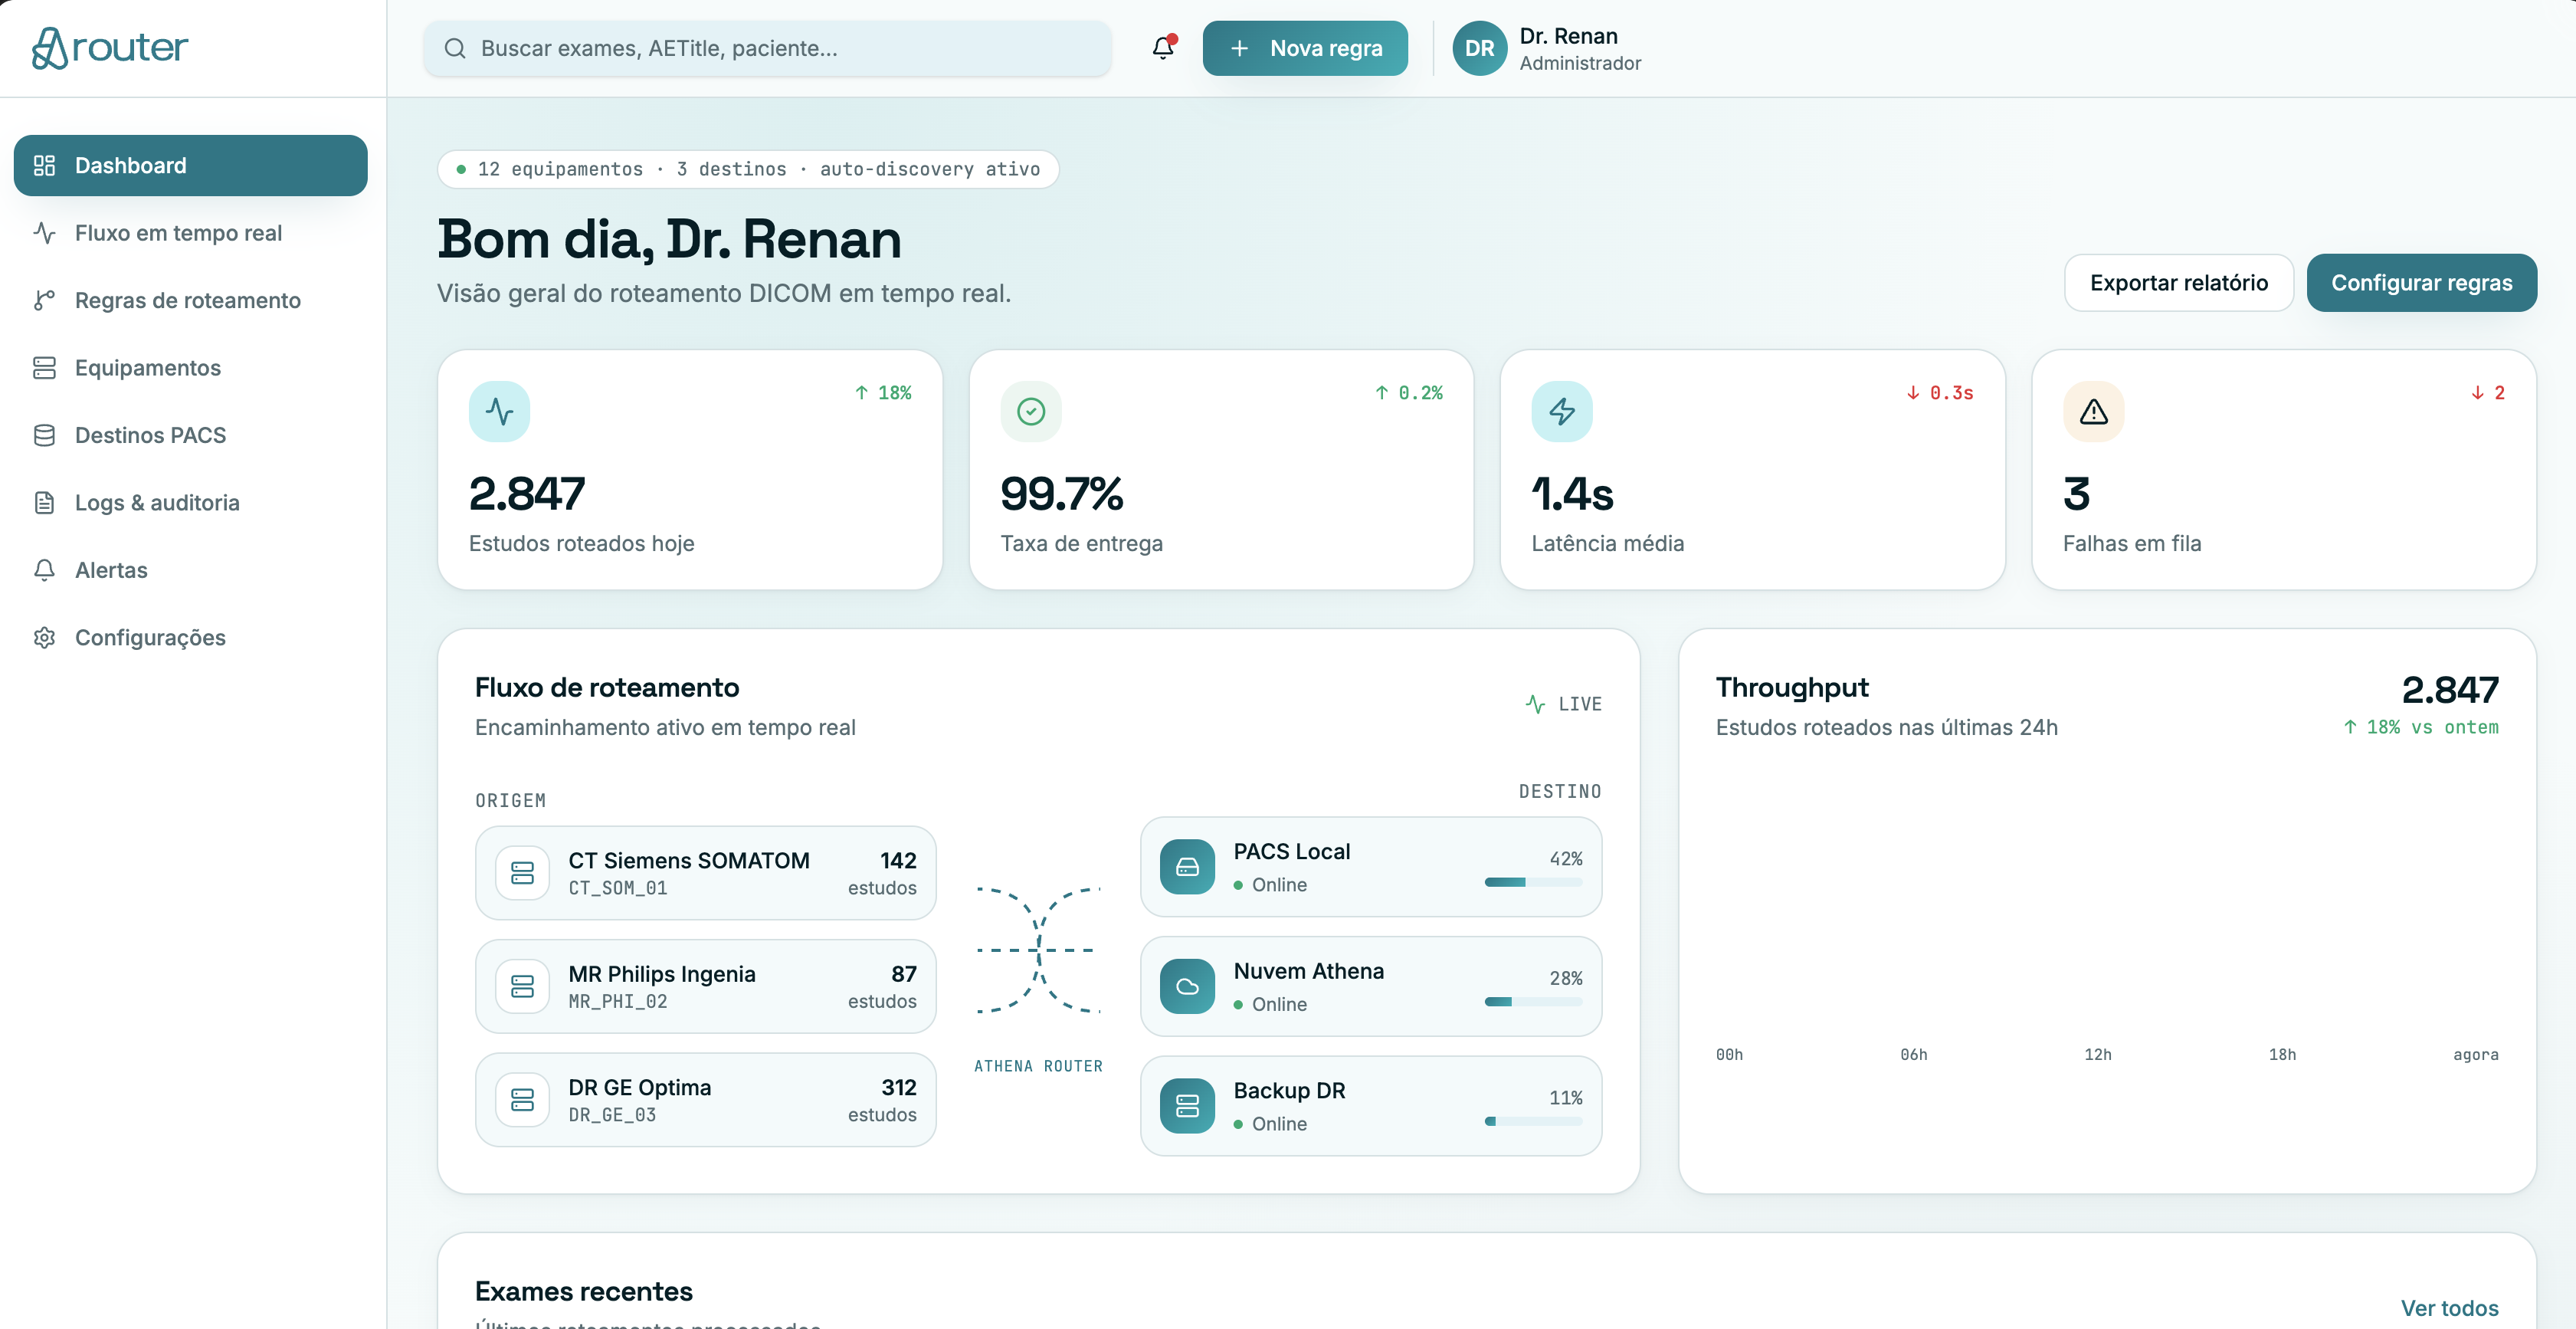2576x1329 pixels.
Task: Click the Estudos roteados hoje activity icon
Action: coord(499,411)
